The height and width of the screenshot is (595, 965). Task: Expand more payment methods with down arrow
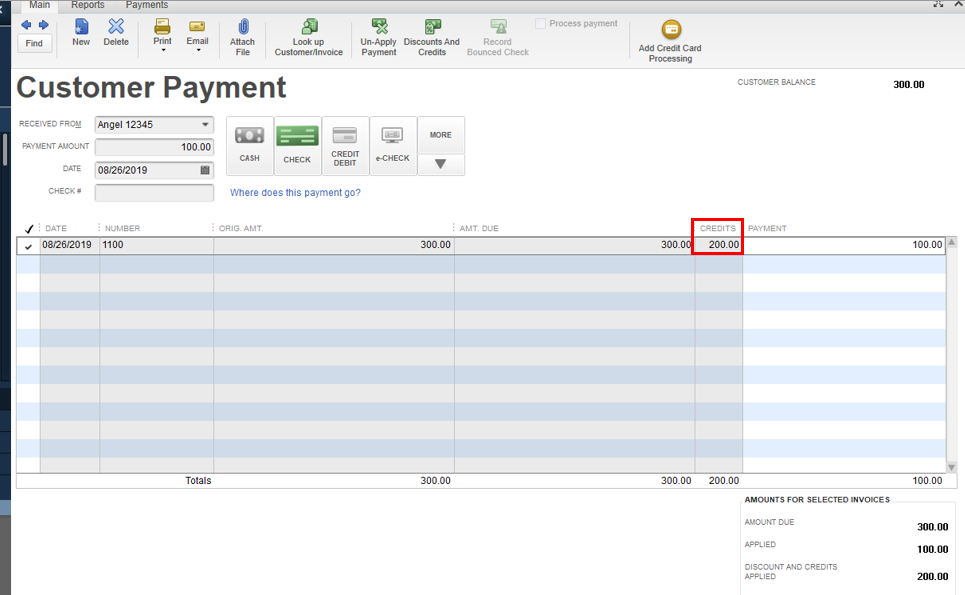[441, 164]
